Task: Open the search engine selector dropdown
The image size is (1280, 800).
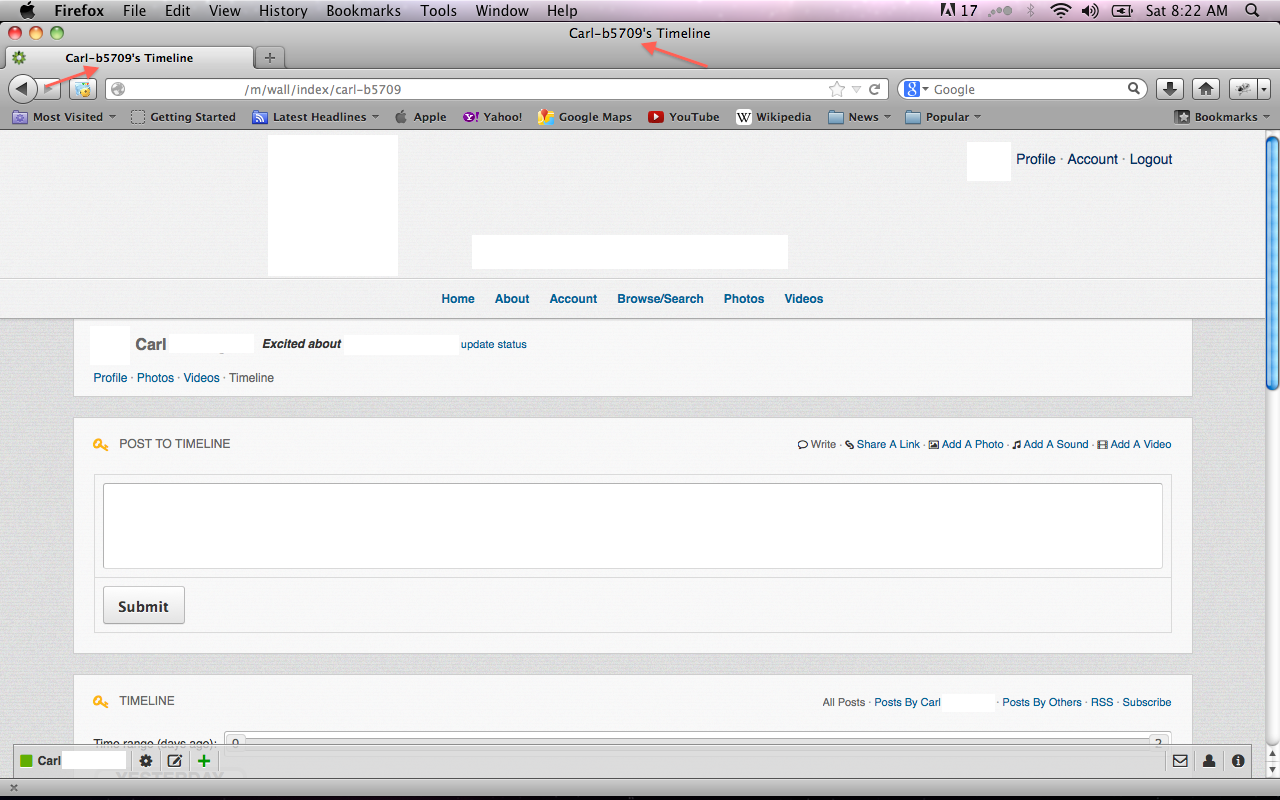Action: (x=916, y=89)
